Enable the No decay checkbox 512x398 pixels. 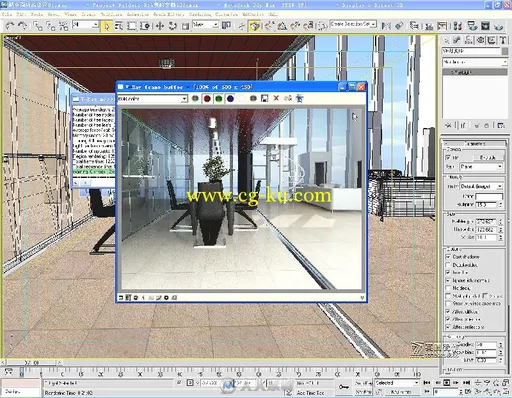pos(448,288)
